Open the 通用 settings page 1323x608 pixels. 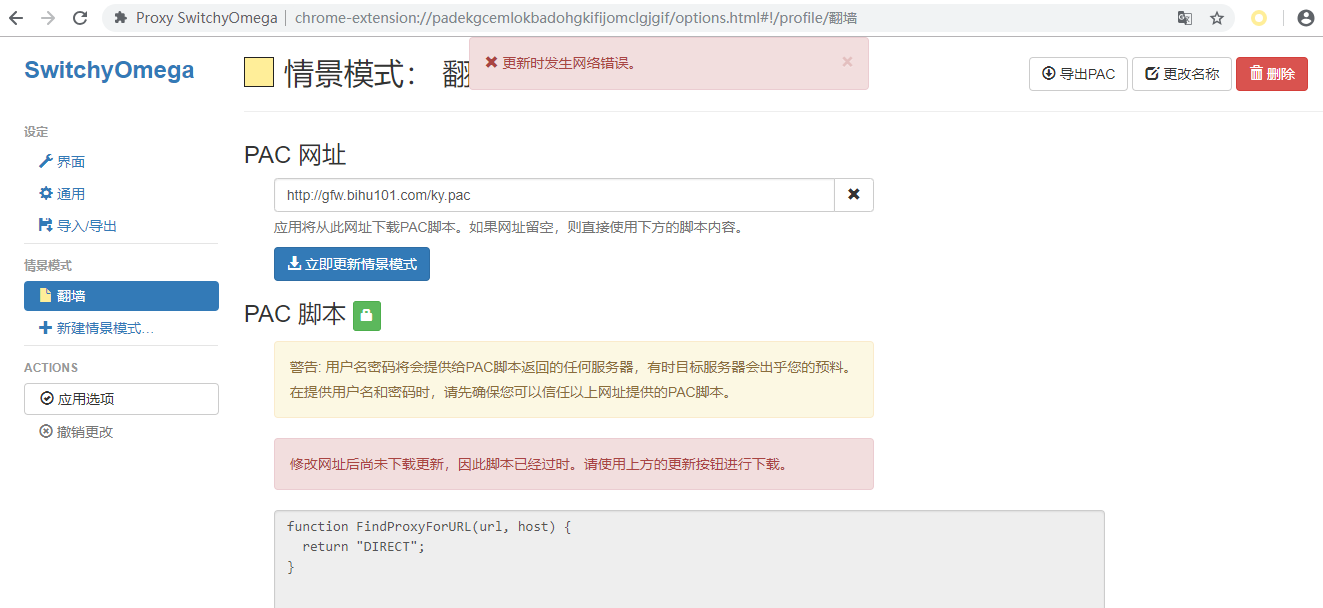tap(61, 194)
